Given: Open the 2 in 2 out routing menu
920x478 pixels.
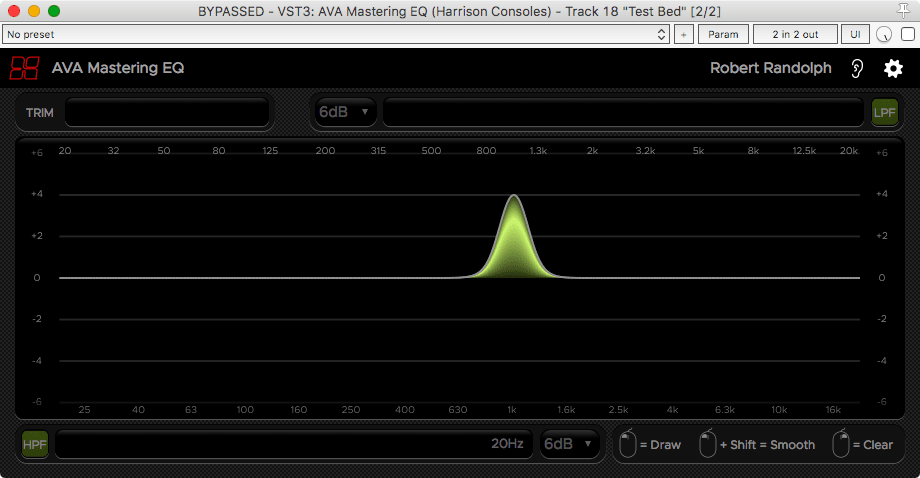Looking at the screenshot, I should coord(793,34).
